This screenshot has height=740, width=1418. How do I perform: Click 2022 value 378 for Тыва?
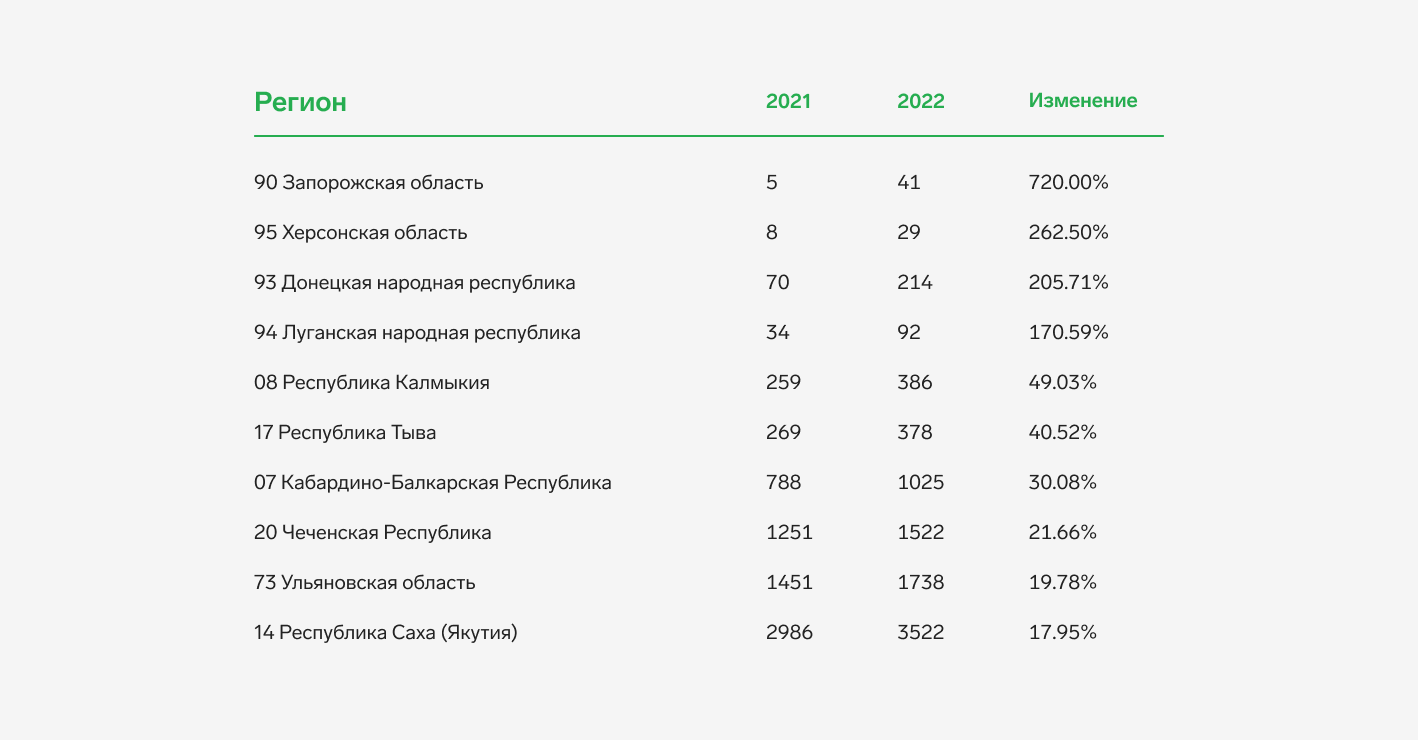(x=915, y=433)
